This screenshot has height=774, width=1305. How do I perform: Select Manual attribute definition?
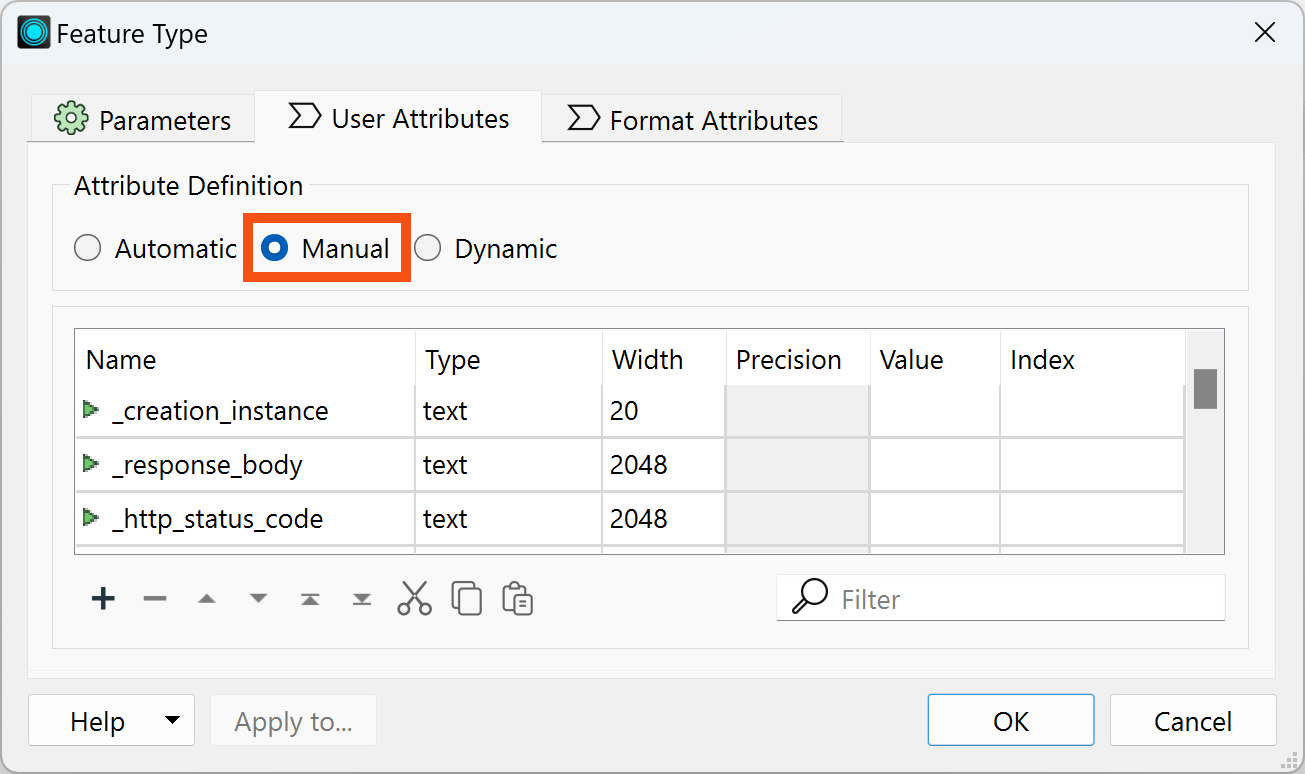click(274, 248)
